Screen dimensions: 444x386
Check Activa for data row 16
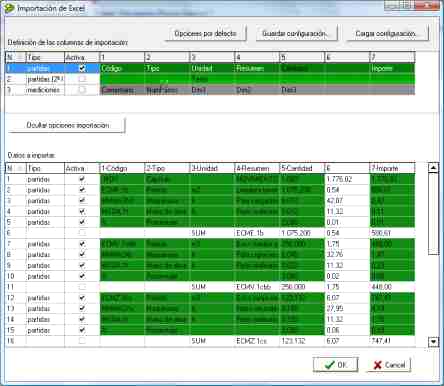(x=82, y=341)
